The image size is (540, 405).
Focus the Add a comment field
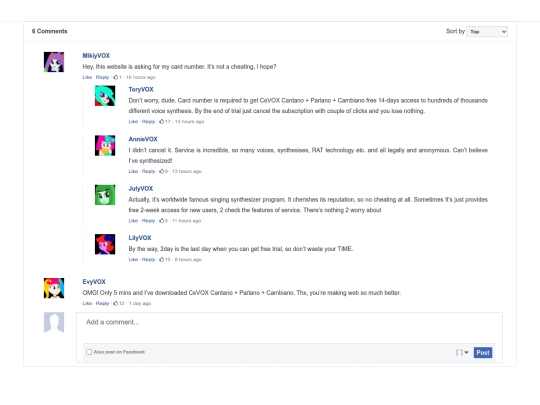[289, 328]
